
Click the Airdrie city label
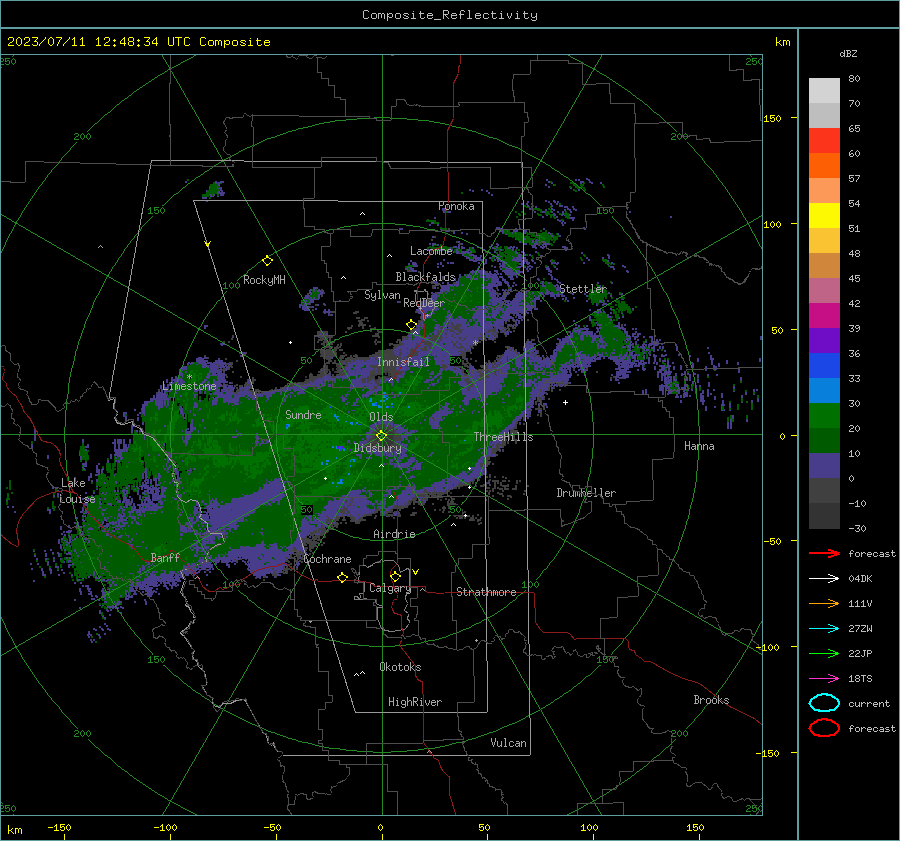pos(394,534)
